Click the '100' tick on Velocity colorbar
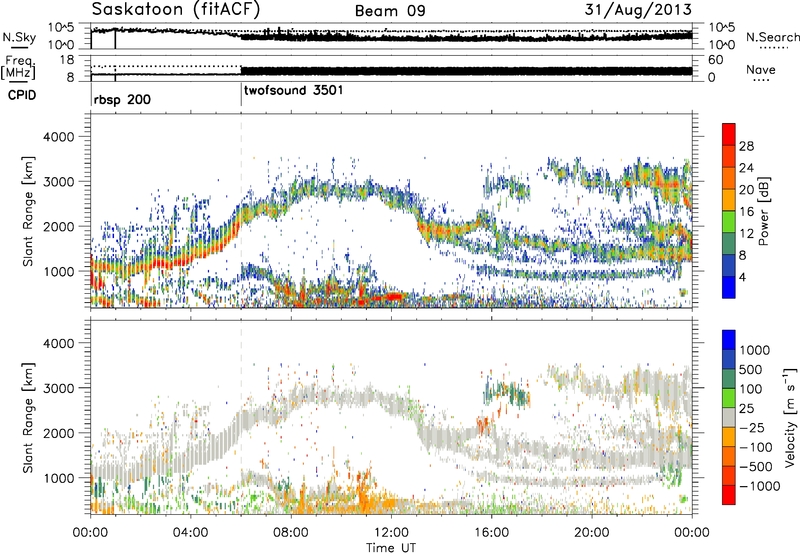Image resolution: width=800 pixels, height=554 pixels. pyautogui.click(x=751, y=389)
